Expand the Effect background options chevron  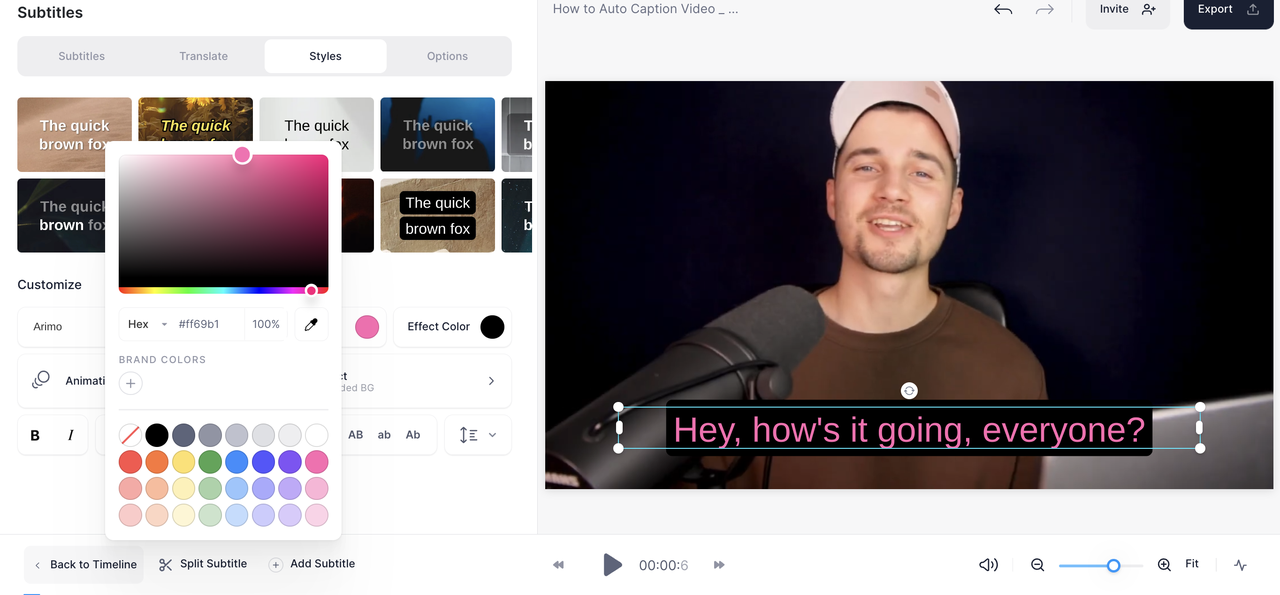coord(490,380)
